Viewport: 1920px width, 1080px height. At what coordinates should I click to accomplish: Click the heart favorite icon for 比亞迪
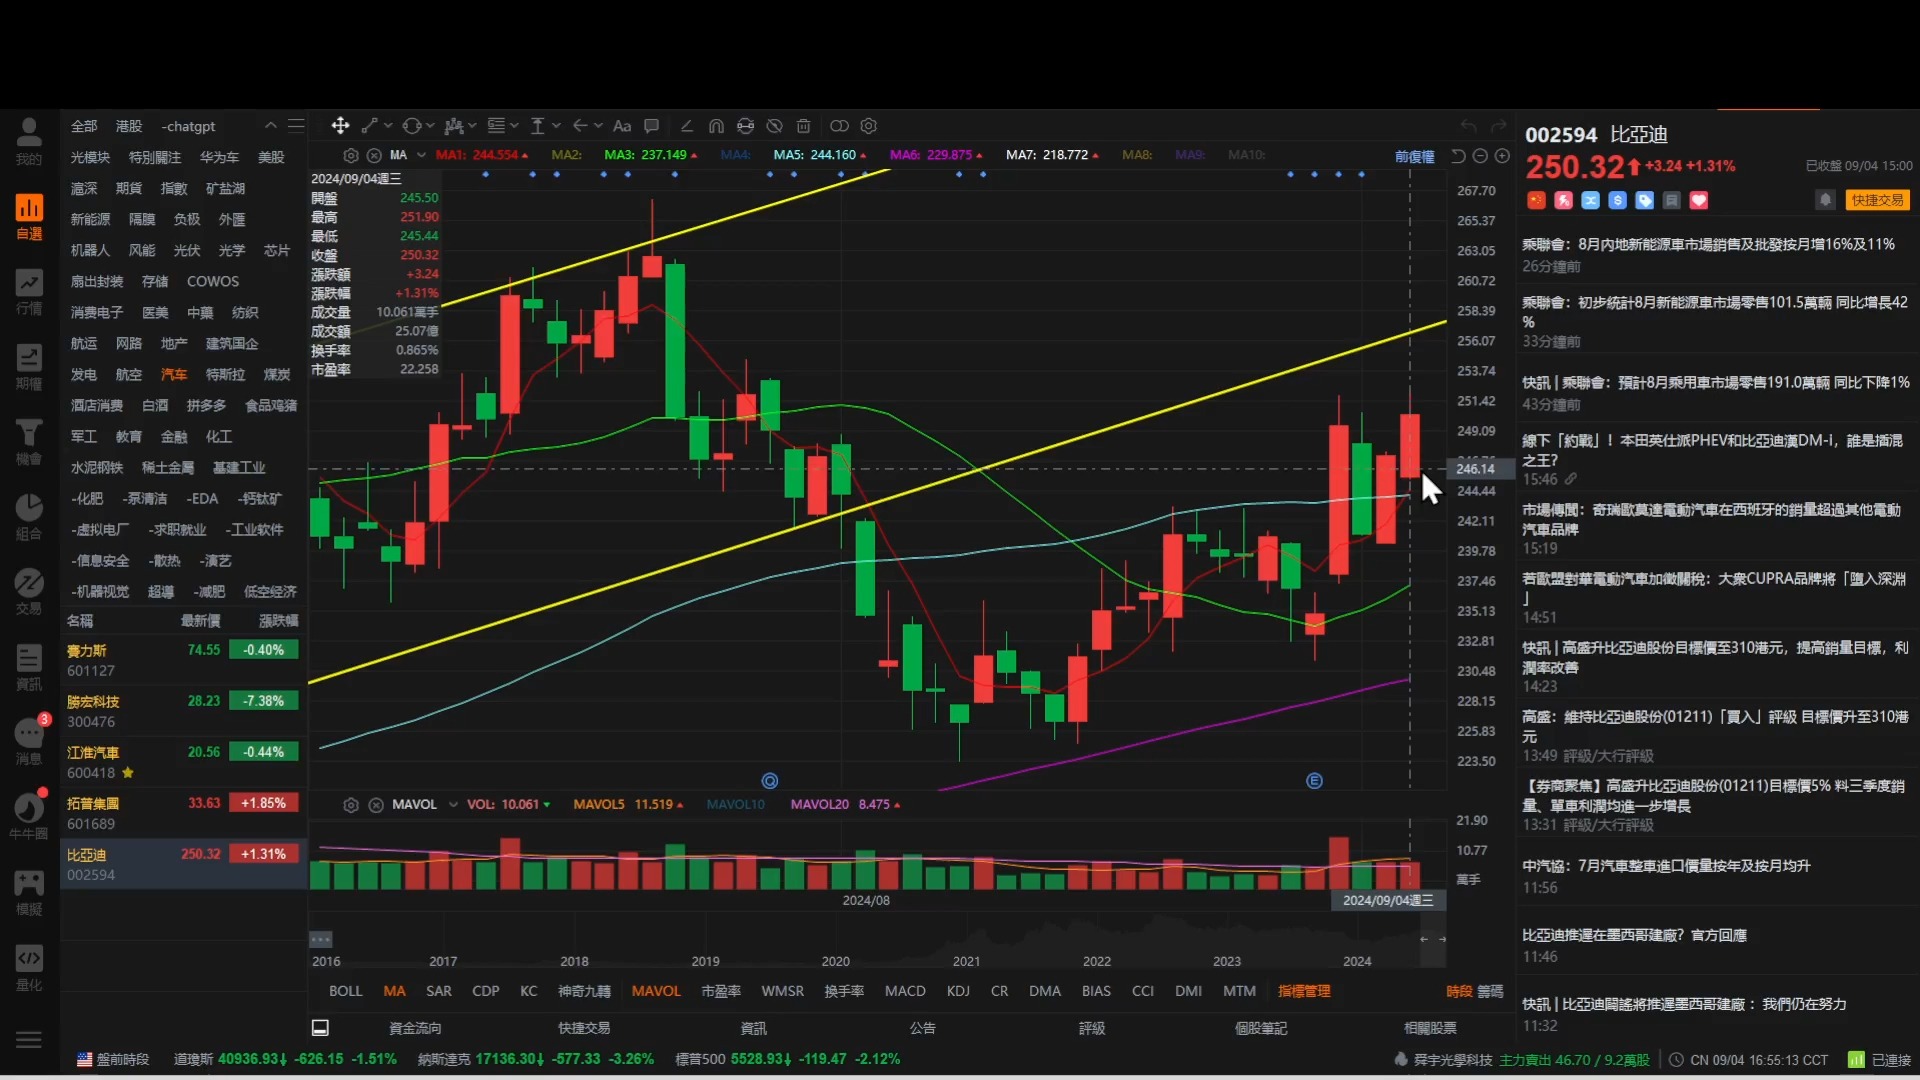tap(1698, 200)
